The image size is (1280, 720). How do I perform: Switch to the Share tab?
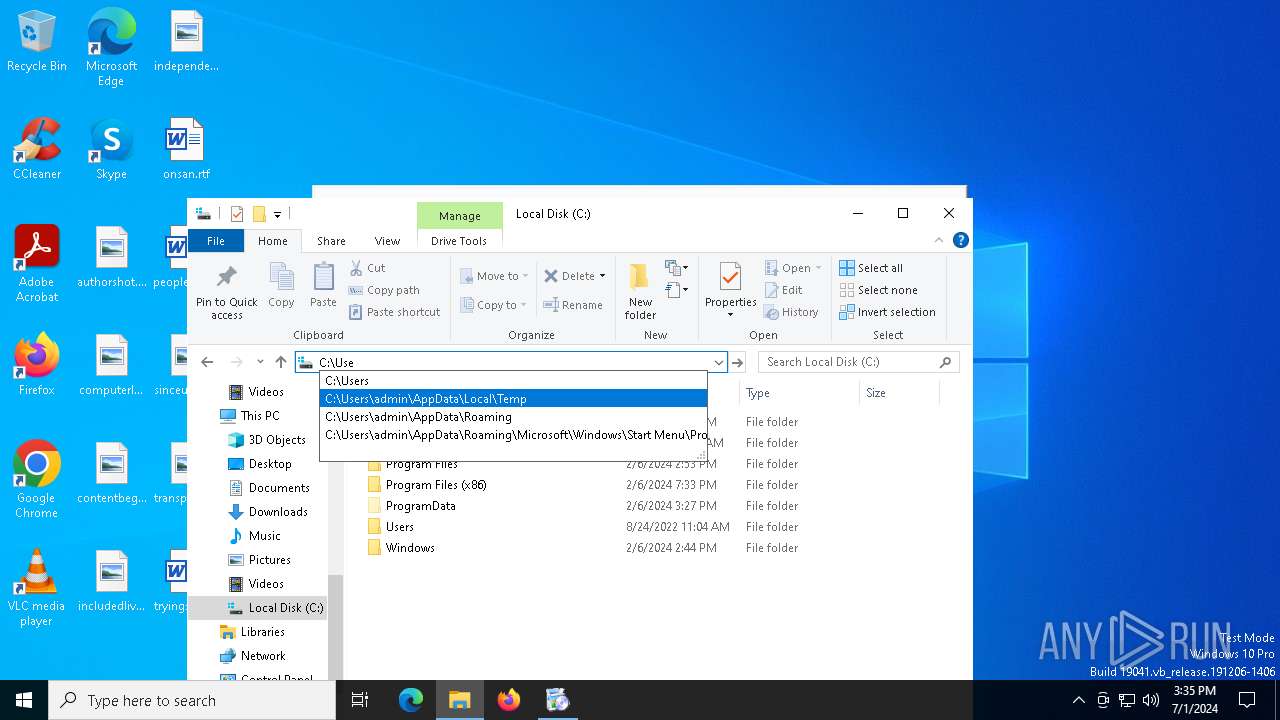[331, 241]
